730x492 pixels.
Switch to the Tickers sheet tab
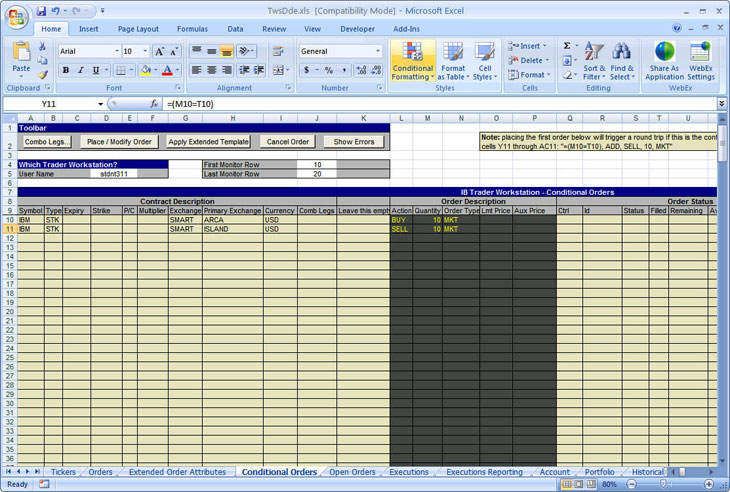point(63,472)
